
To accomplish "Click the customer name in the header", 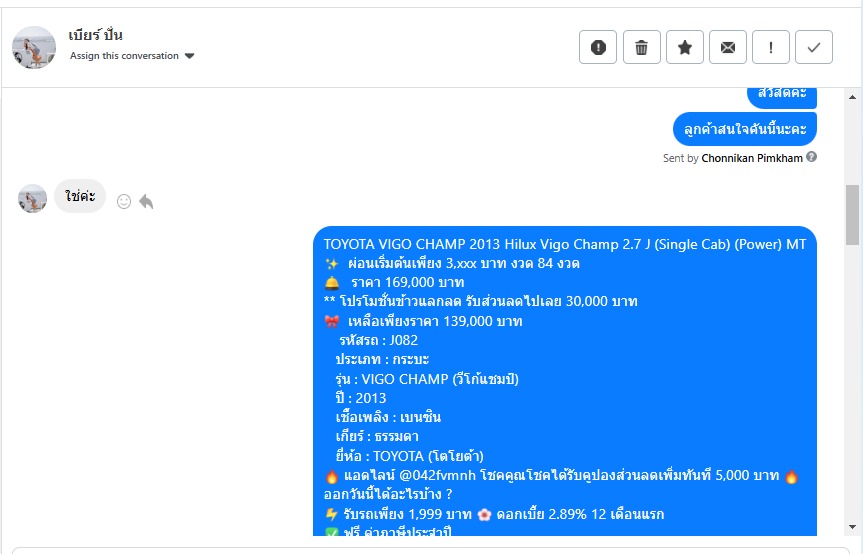I will tap(96, 36).
